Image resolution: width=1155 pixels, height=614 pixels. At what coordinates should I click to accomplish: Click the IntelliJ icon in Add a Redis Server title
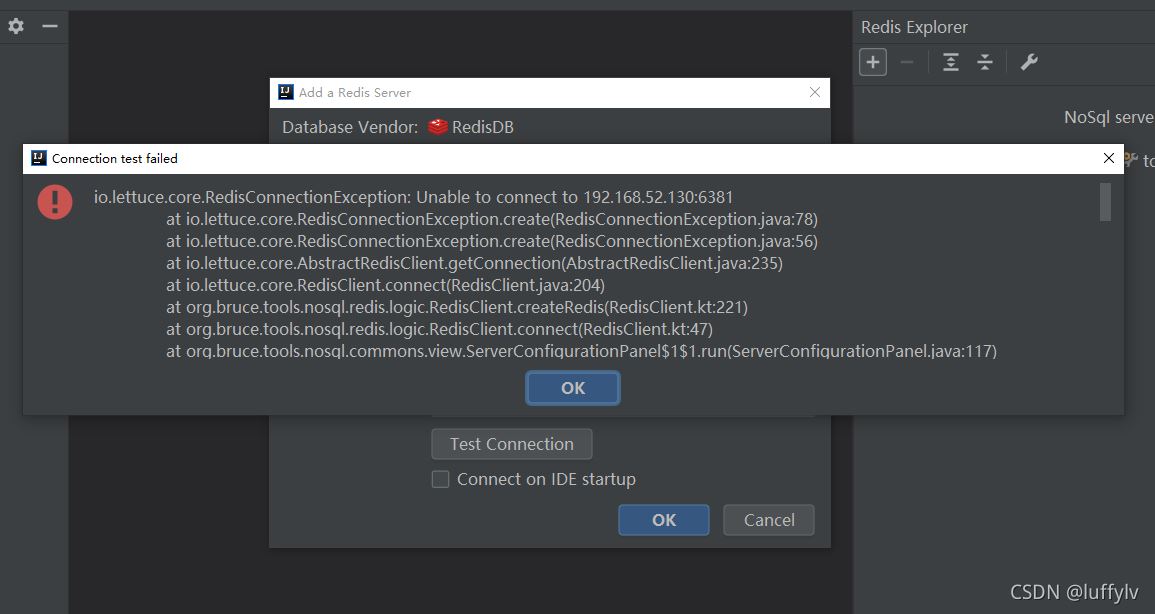286,92
